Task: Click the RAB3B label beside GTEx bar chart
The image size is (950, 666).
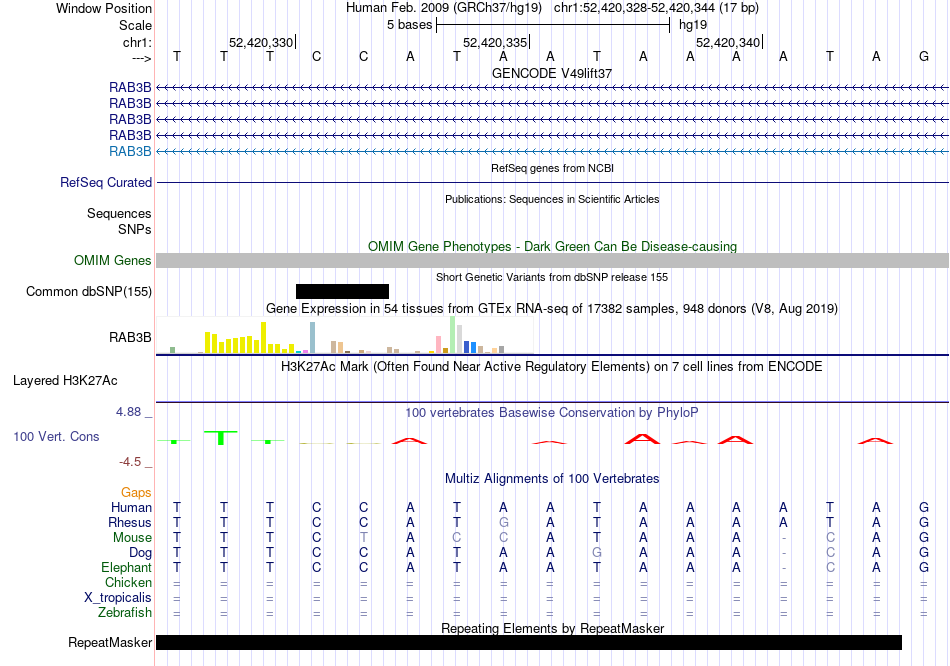Action: click(x=130, y=338)
